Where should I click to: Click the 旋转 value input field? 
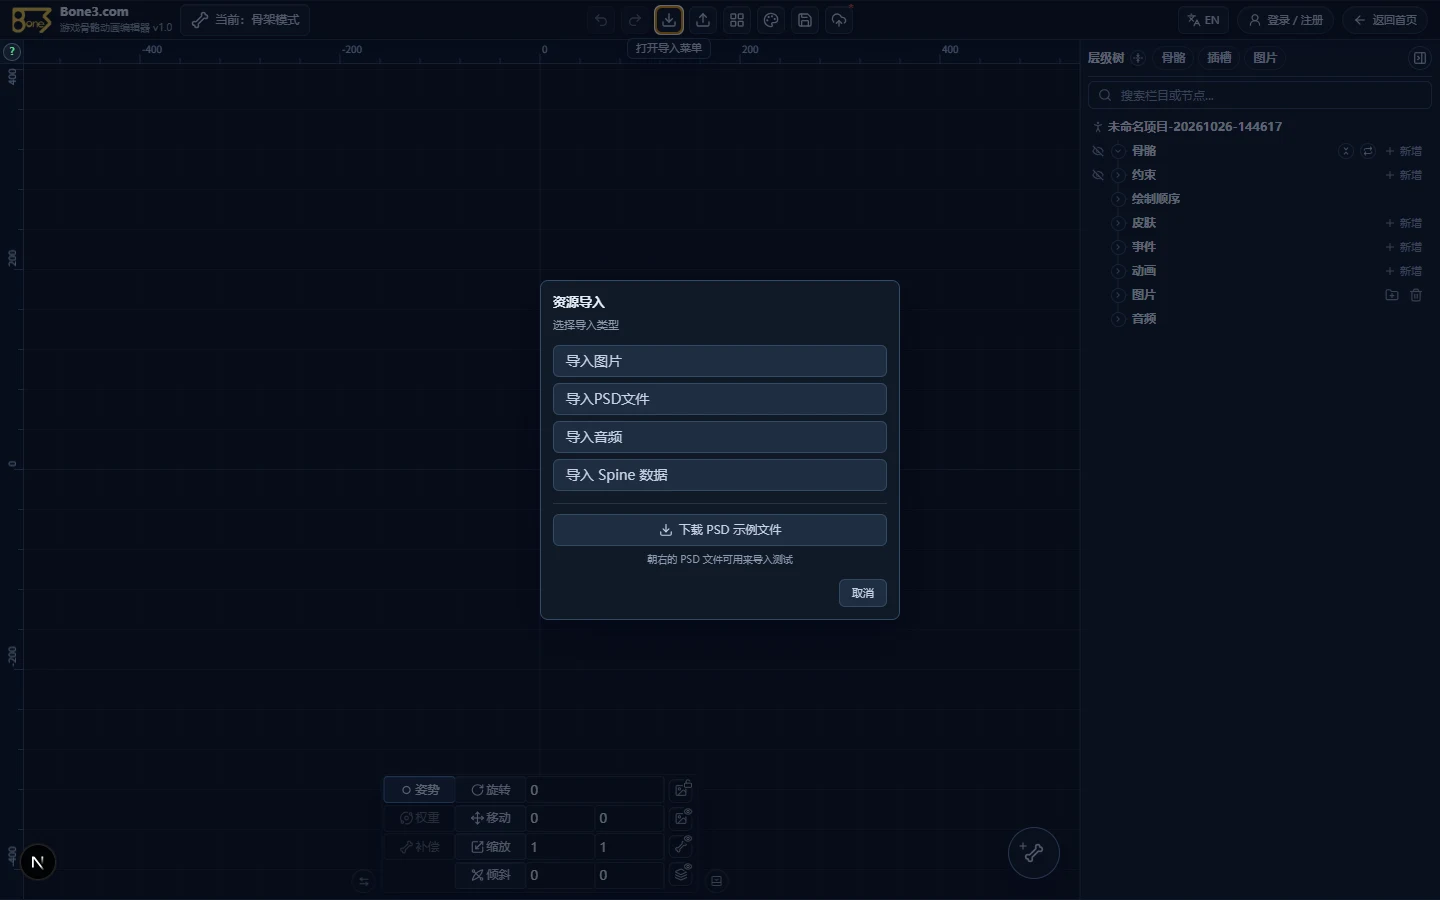(x=594, y=790)
